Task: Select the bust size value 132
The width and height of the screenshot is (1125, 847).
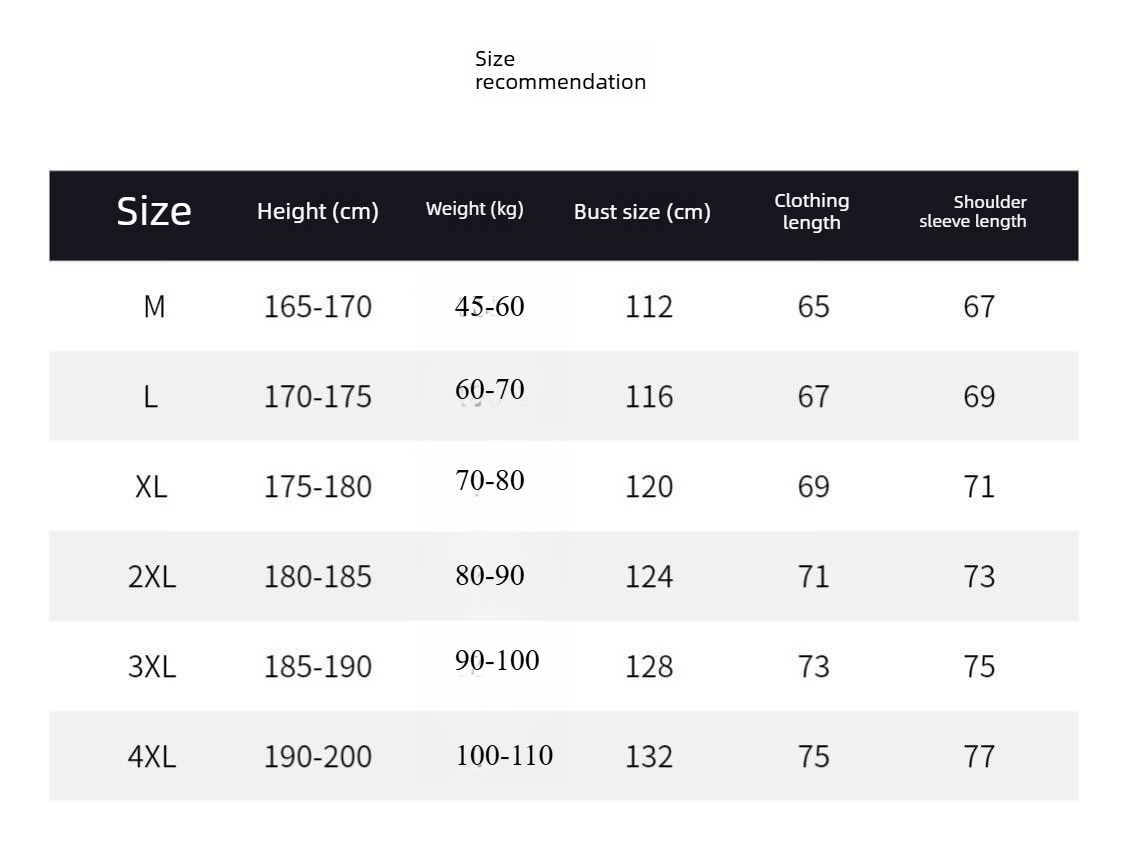Action: coord(649,757)
